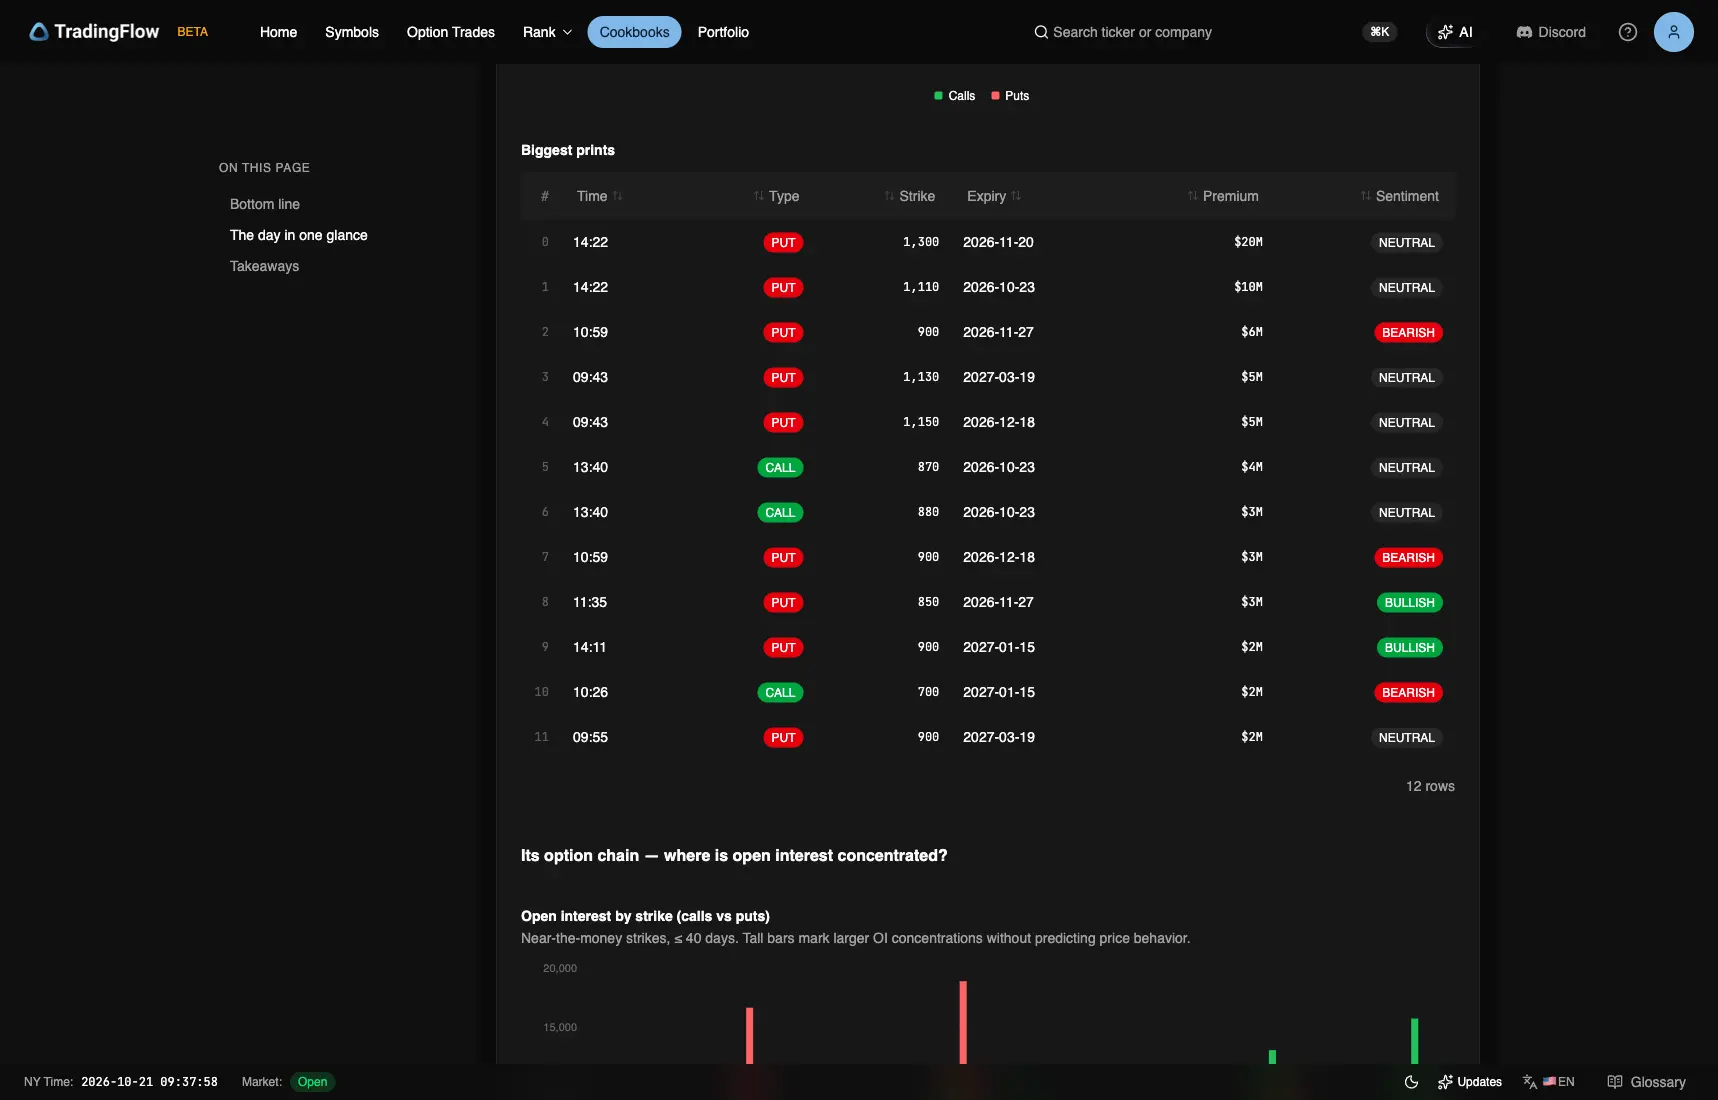Screen dimensions: 1718x1100
Task: Click the TradingFlow logo icon
Action: coord(38,32)
